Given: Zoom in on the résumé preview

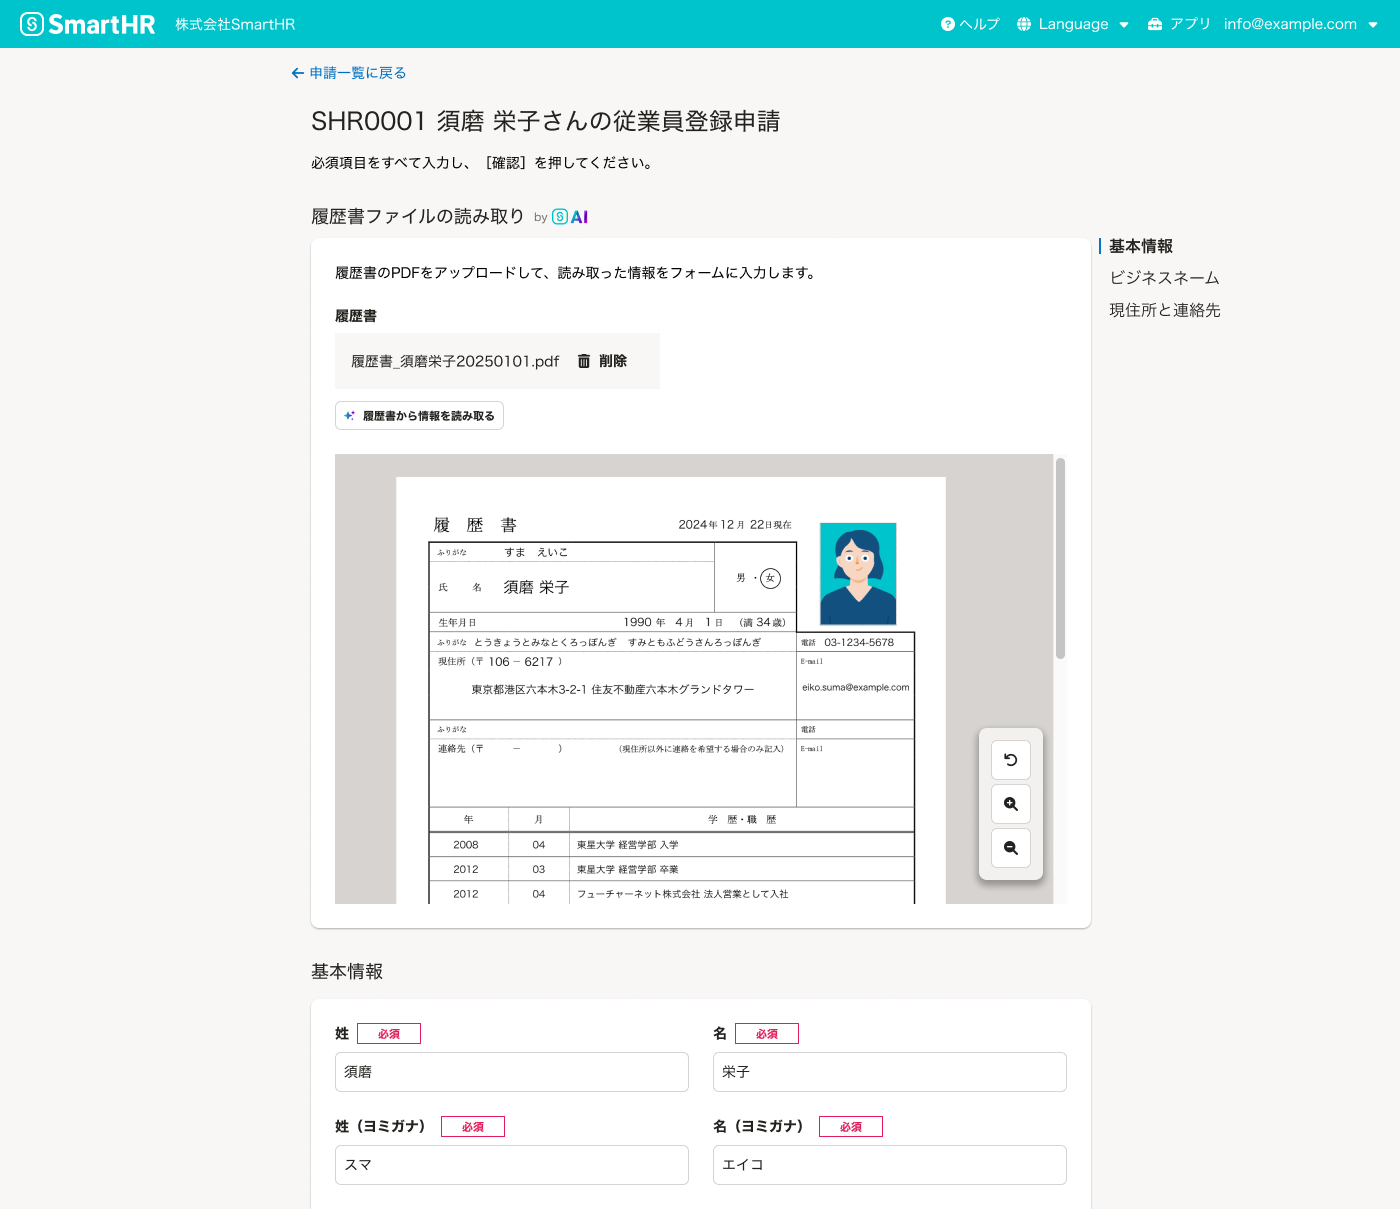Looking at the screenshot, I should point(1010,803).
